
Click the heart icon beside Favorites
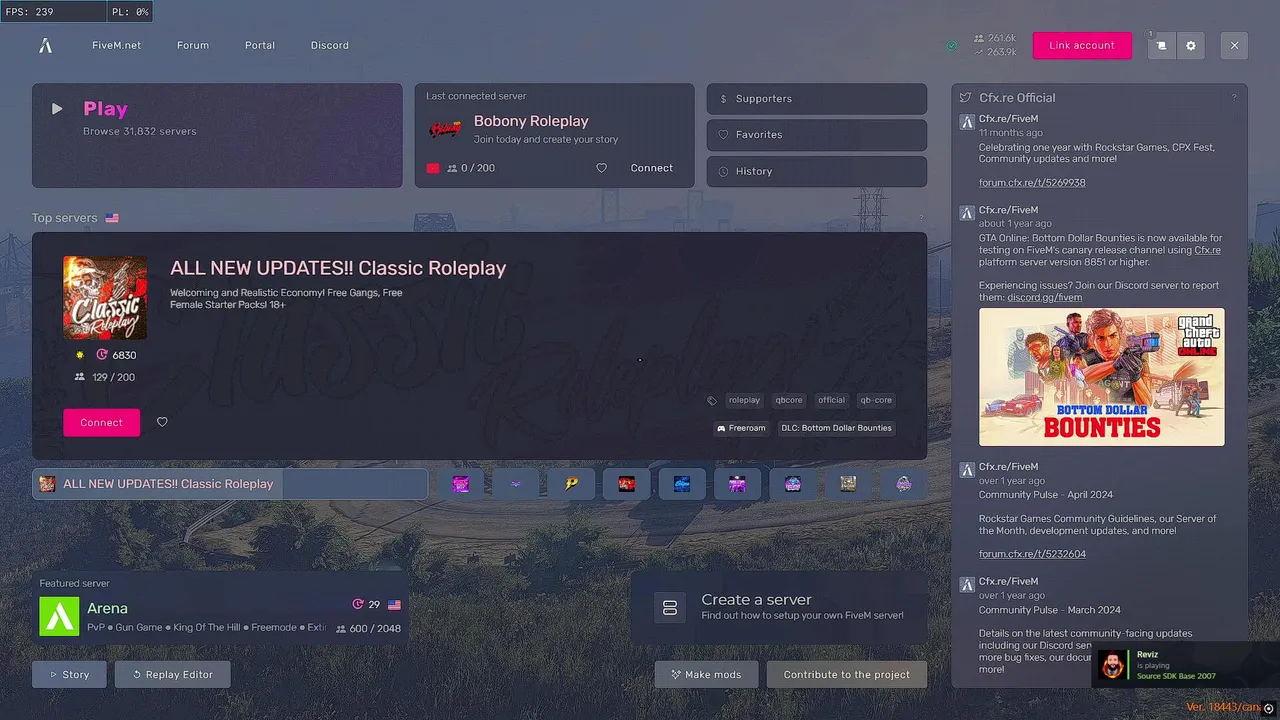[723, 135]
